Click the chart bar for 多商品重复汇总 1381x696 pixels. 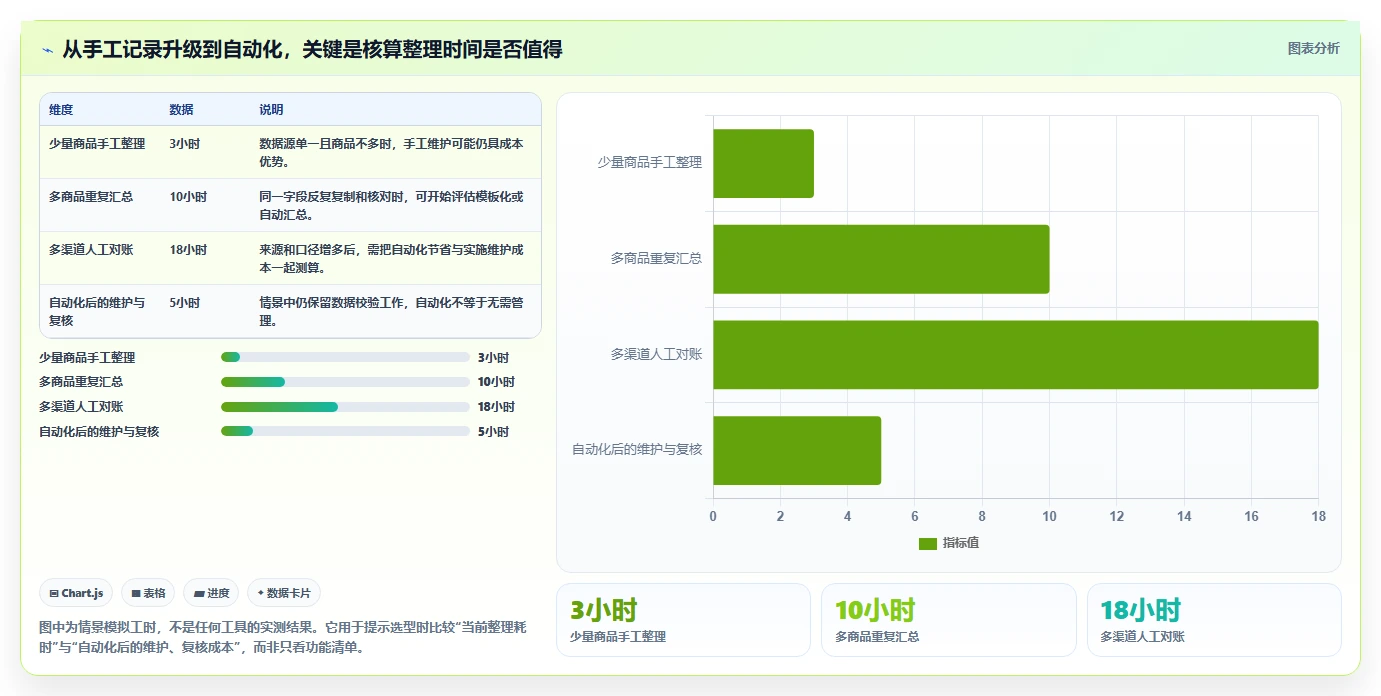(881, 259)
